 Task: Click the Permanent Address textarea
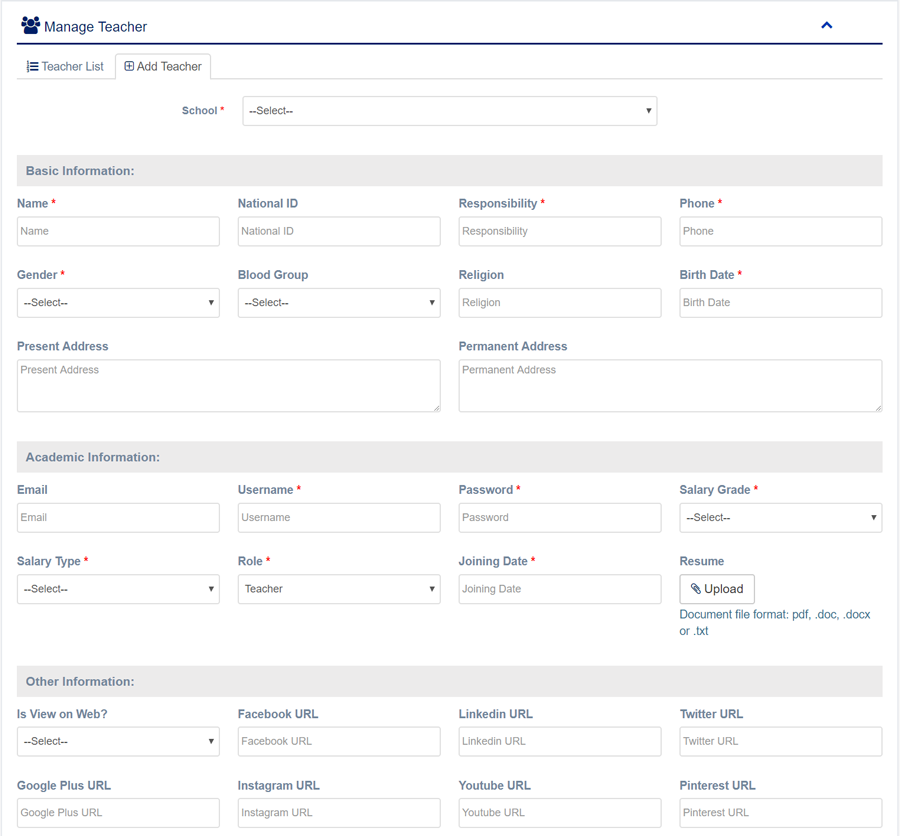point(670,386)
